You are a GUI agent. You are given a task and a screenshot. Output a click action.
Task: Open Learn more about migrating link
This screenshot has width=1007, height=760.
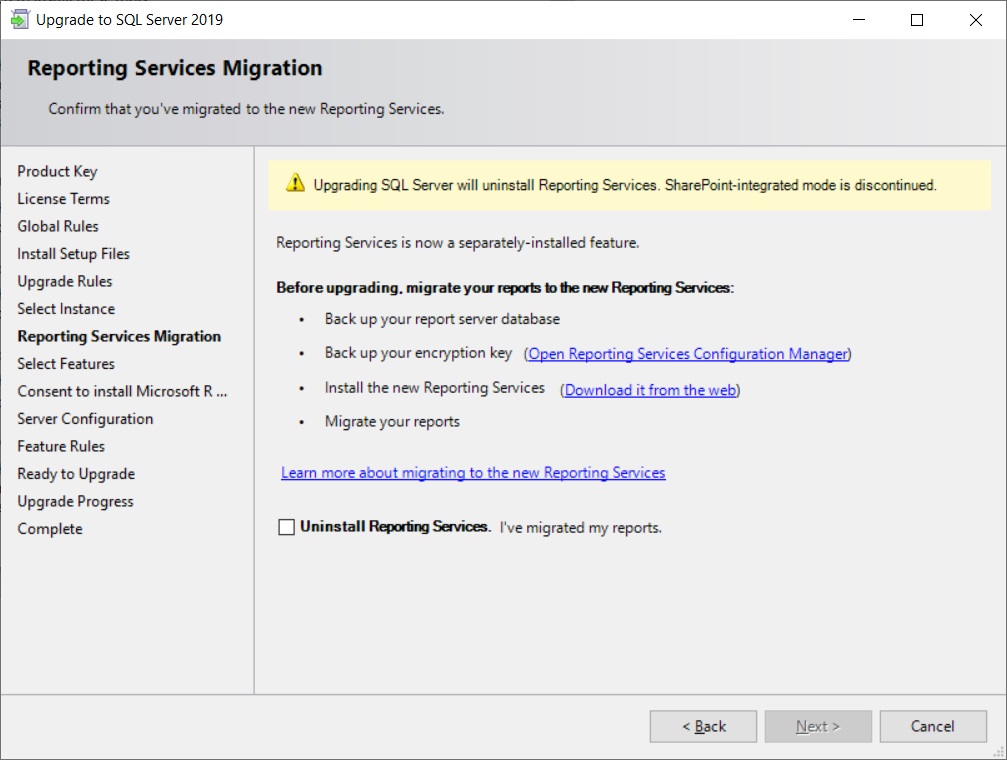[x=473, y=473]
